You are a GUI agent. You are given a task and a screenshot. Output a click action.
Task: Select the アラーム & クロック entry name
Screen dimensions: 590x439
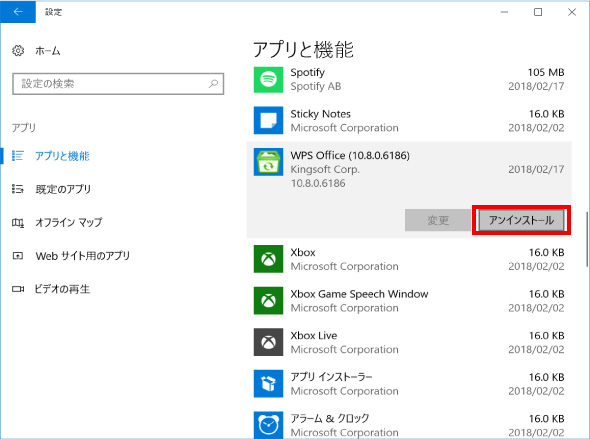[x=330, y=418]
